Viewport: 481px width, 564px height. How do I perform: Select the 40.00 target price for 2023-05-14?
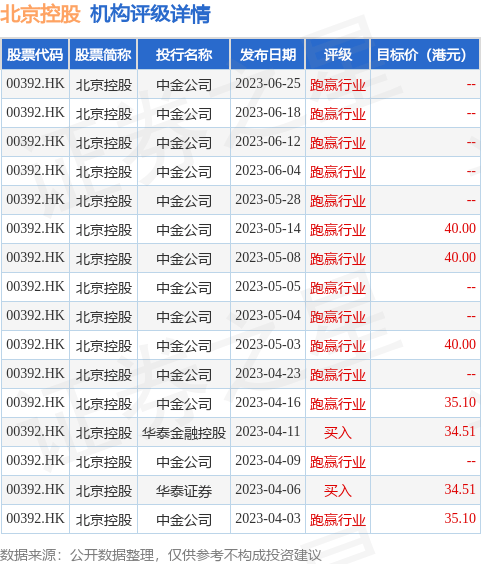tap(460, 228)
